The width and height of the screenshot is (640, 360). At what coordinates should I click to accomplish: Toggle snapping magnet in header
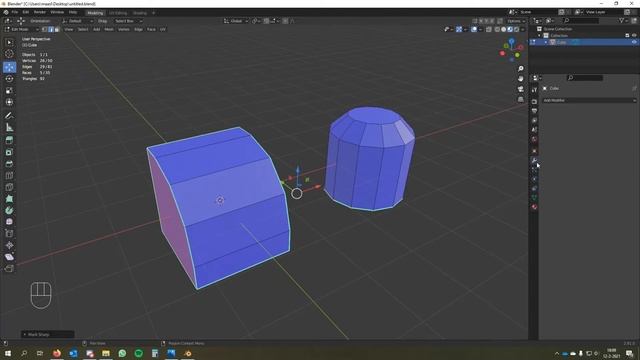(266, 21)
